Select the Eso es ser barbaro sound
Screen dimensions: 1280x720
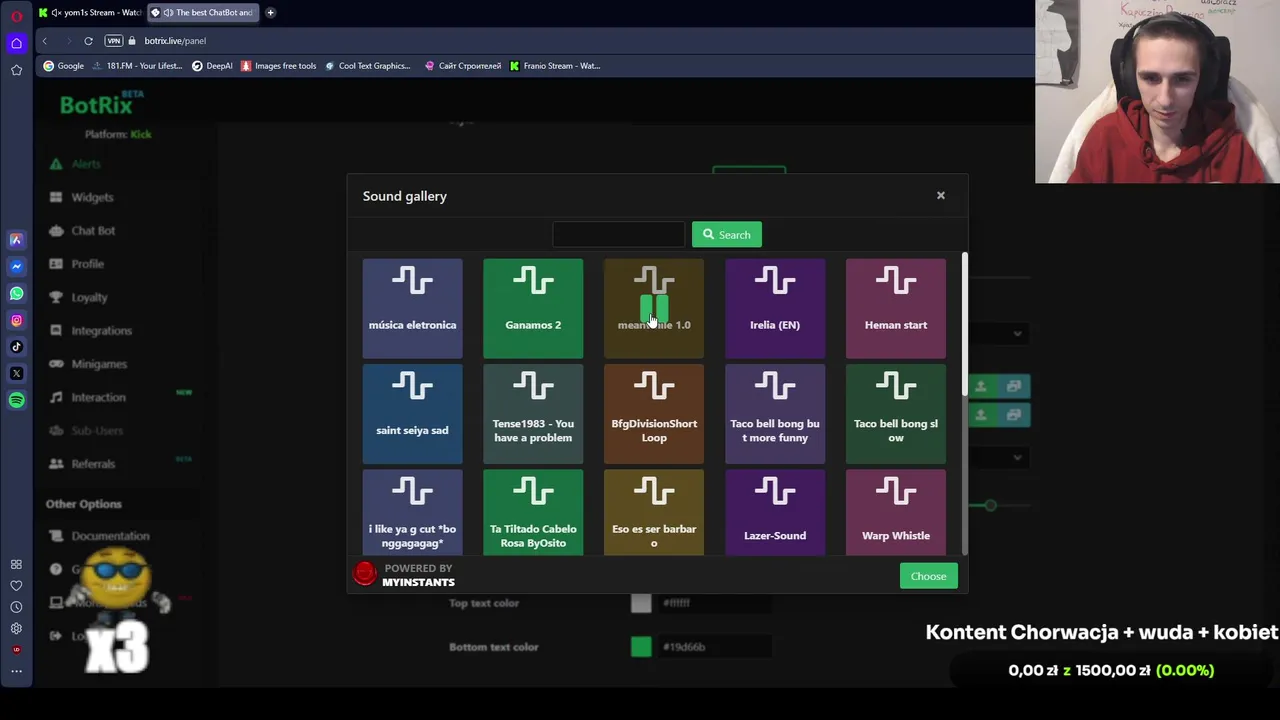pos(654,512)
